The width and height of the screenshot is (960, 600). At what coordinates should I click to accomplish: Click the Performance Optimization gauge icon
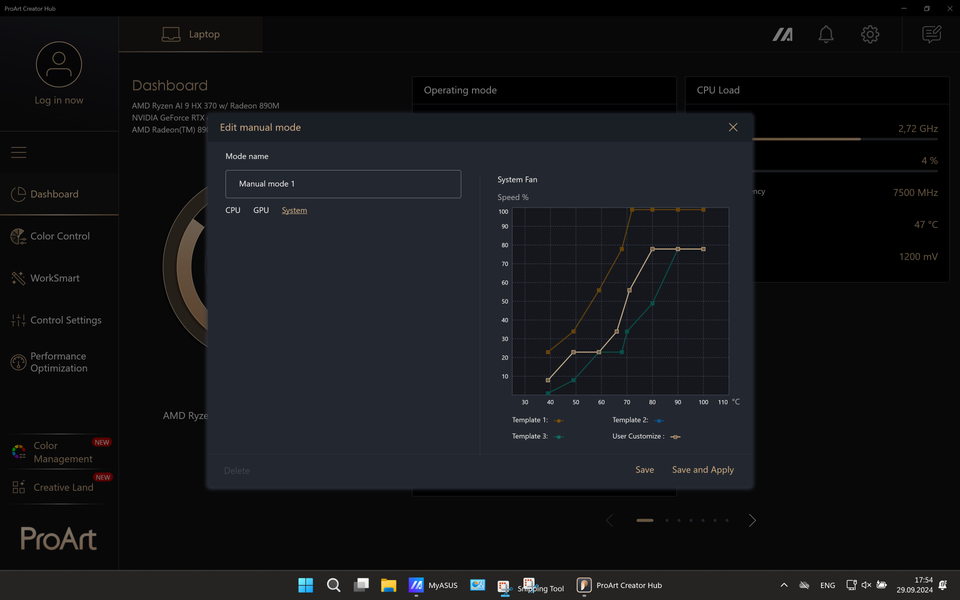click(18, 362)
